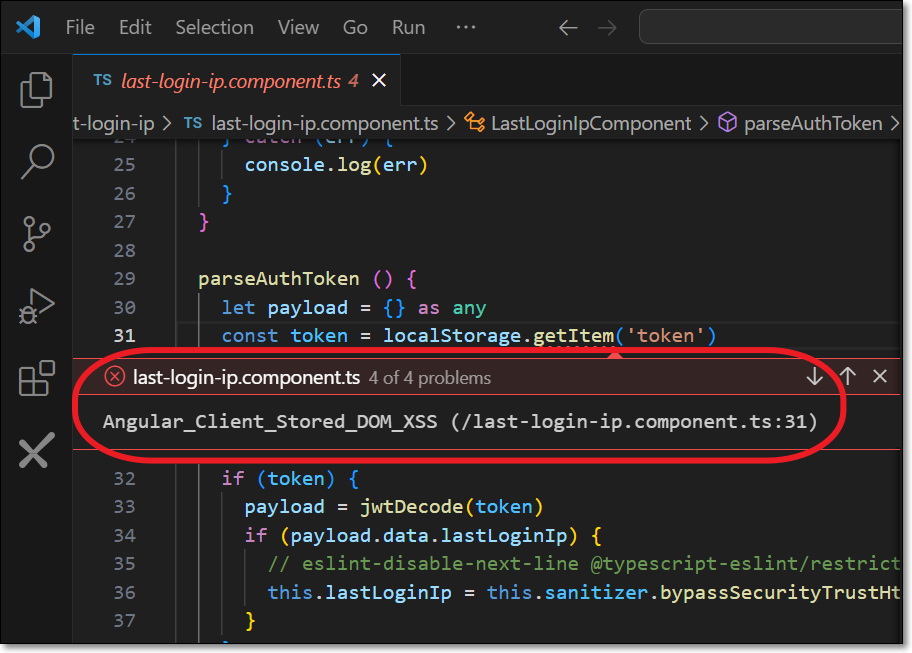912x653 pixels.
Task: Open the Selection menu
Action: coord(215,27)
